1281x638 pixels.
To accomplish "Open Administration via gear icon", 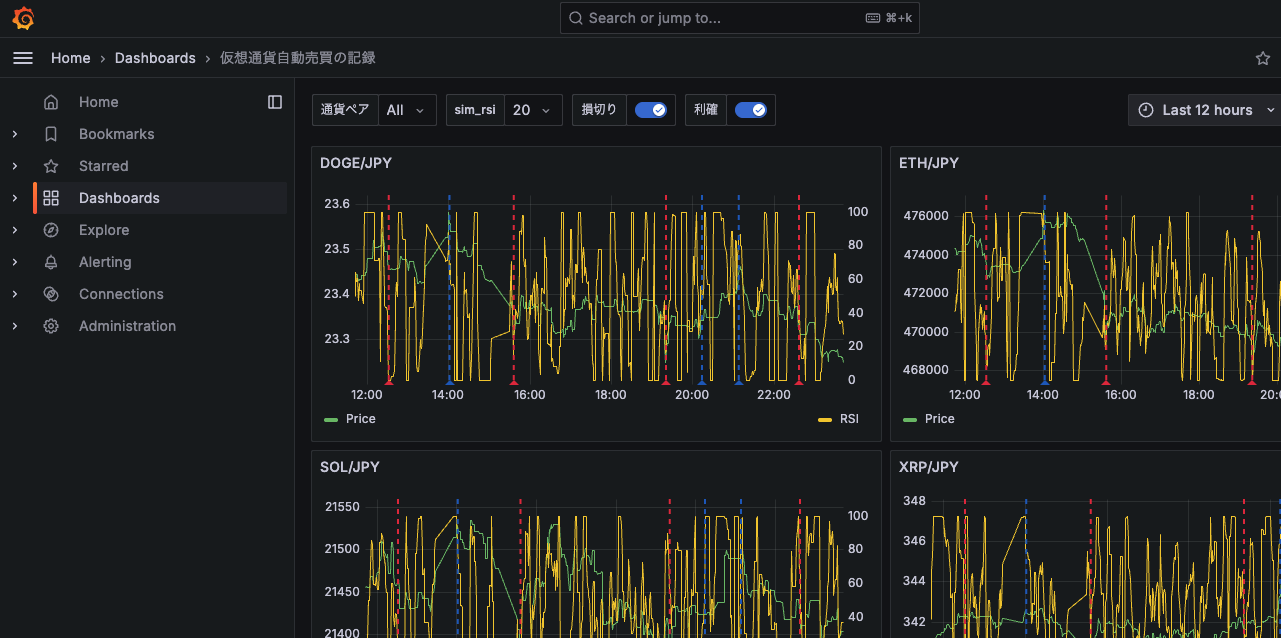I will [x=51, y=326].
